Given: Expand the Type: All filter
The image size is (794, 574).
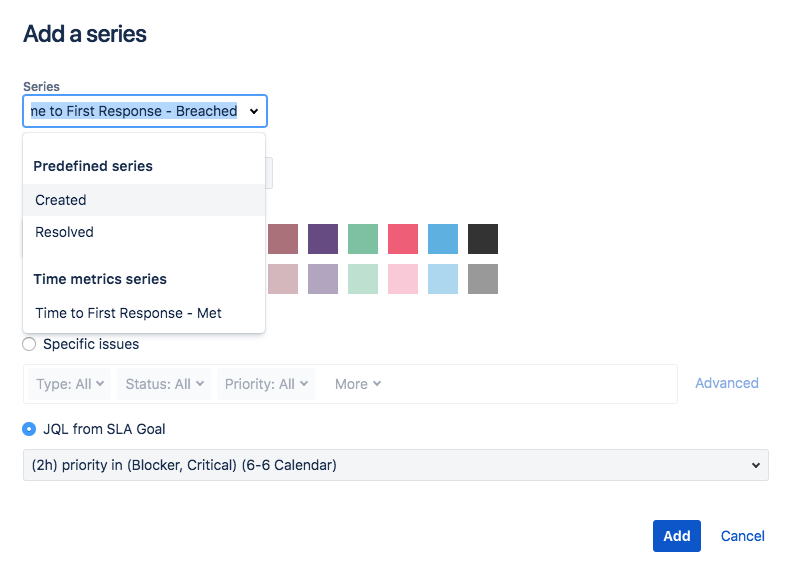Looking at the screenshot, I should pos(70,384).
